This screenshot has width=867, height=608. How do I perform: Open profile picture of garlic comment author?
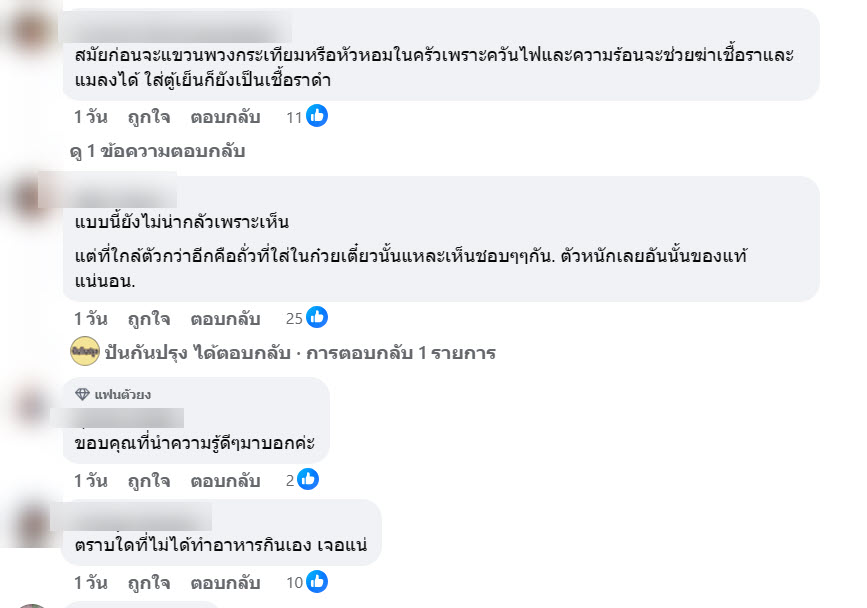point(30,30)
